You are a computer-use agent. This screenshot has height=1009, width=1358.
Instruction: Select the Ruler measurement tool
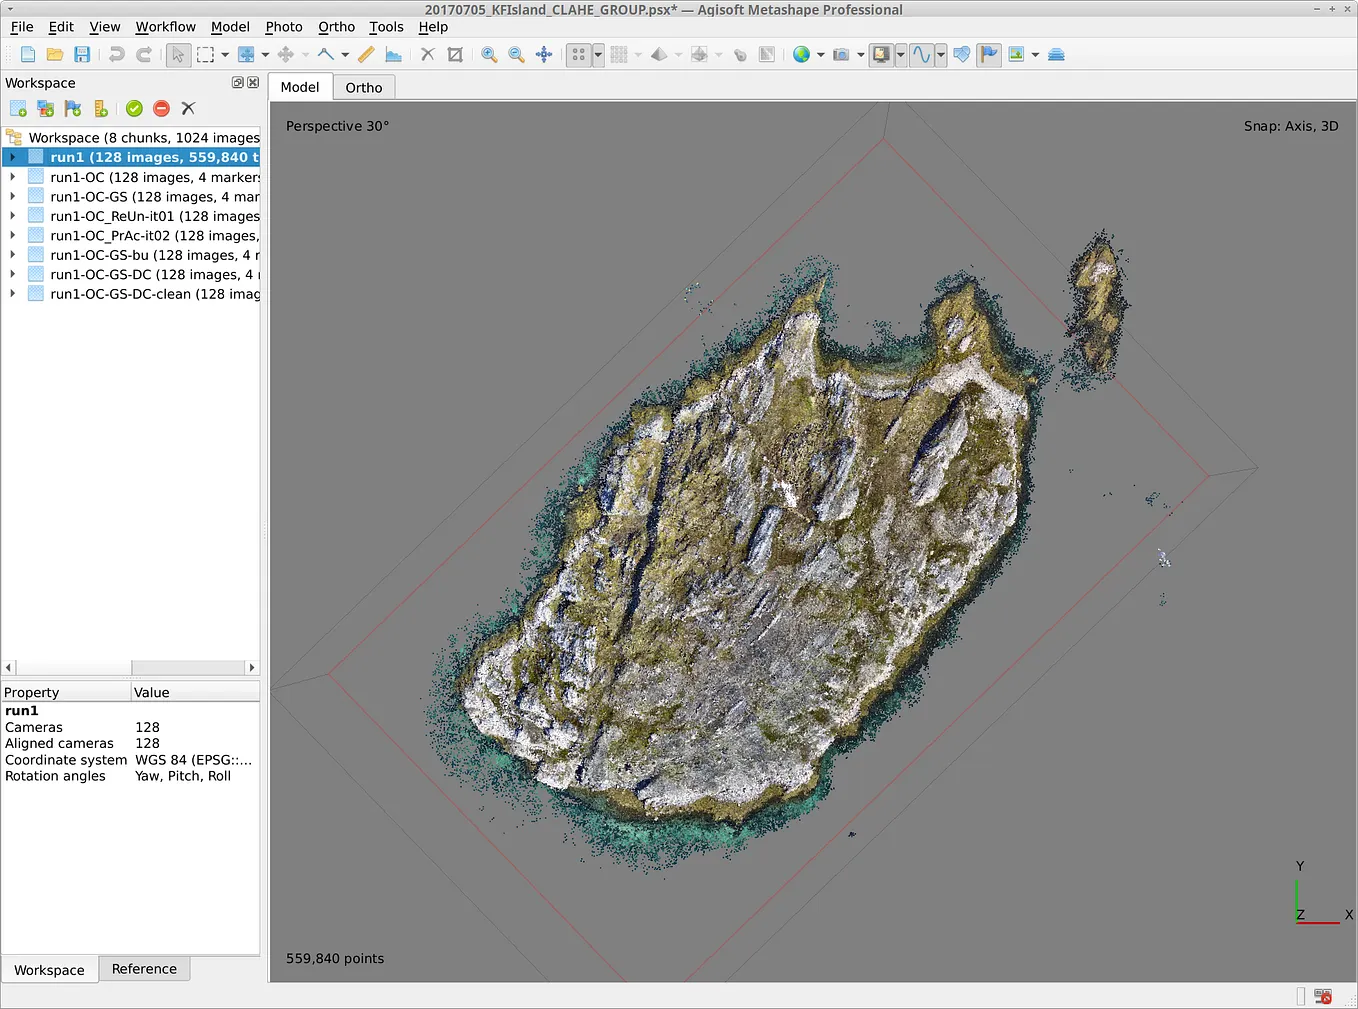coord(365,55)
